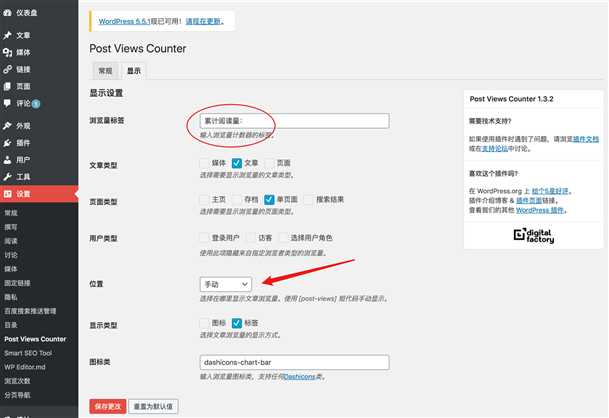
Task: Open the 仪表盘 dashboard icon in sidebar
Action: coord(7,13)
